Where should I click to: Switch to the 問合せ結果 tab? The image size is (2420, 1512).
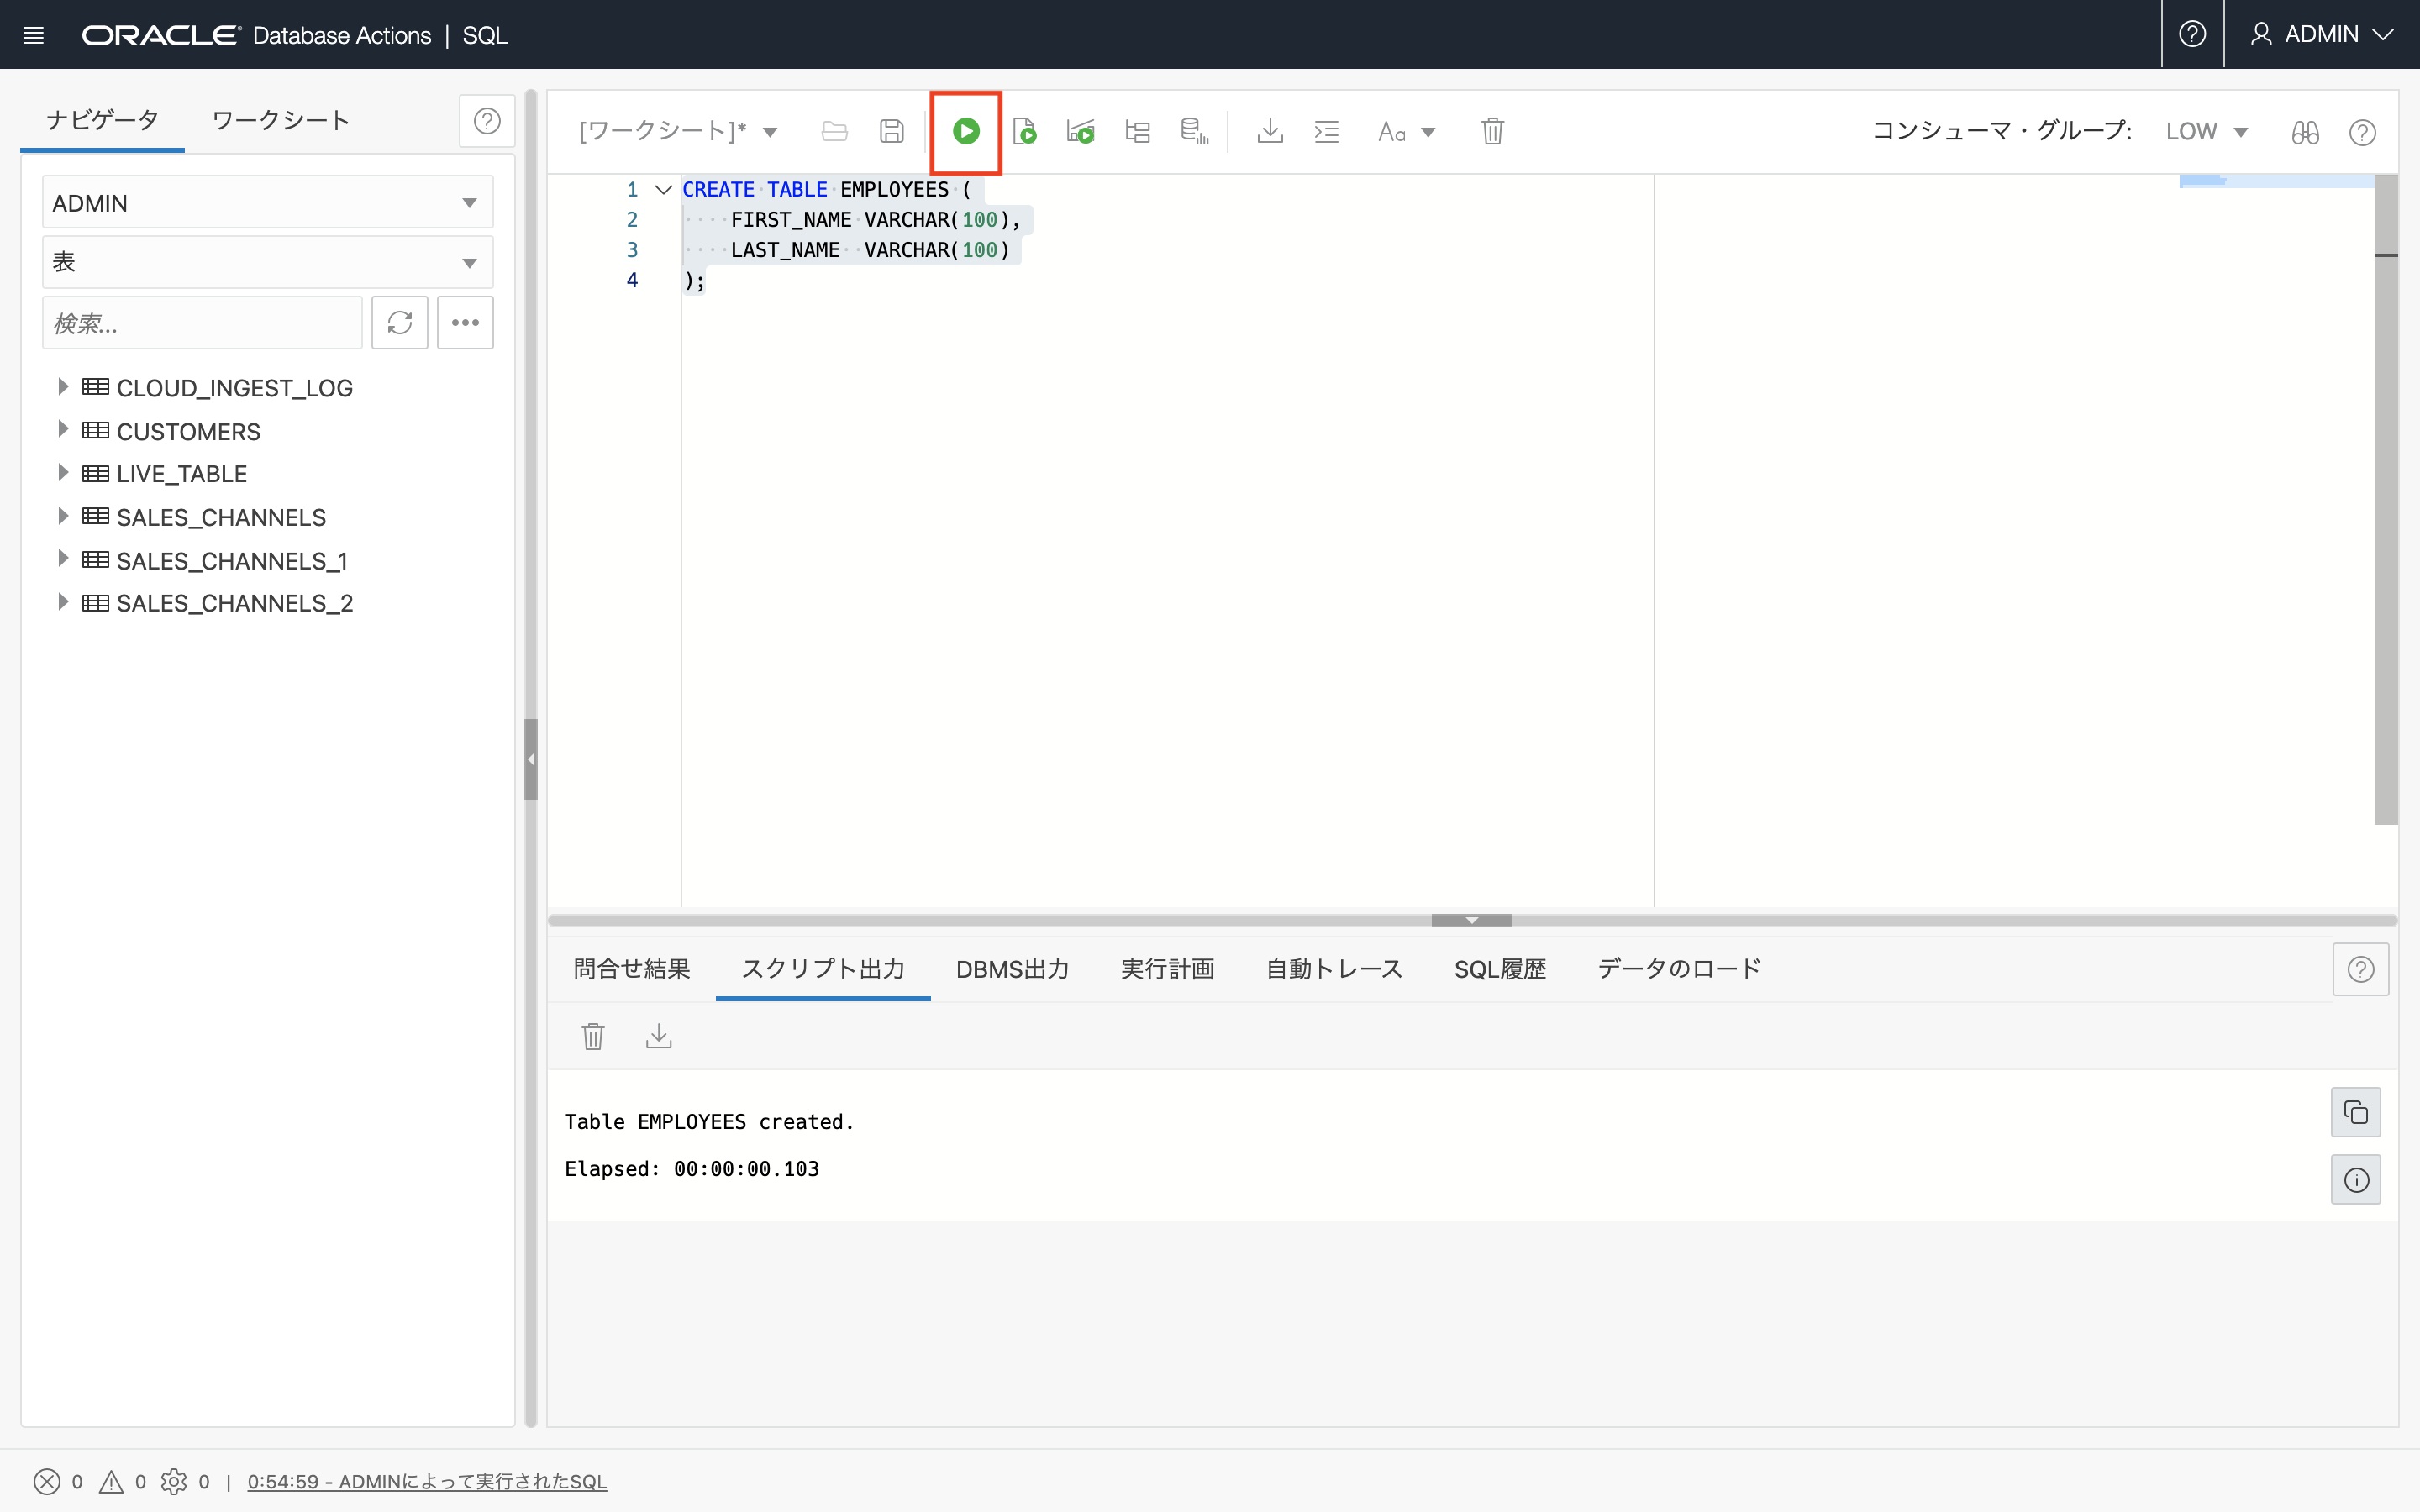point(633,969)
